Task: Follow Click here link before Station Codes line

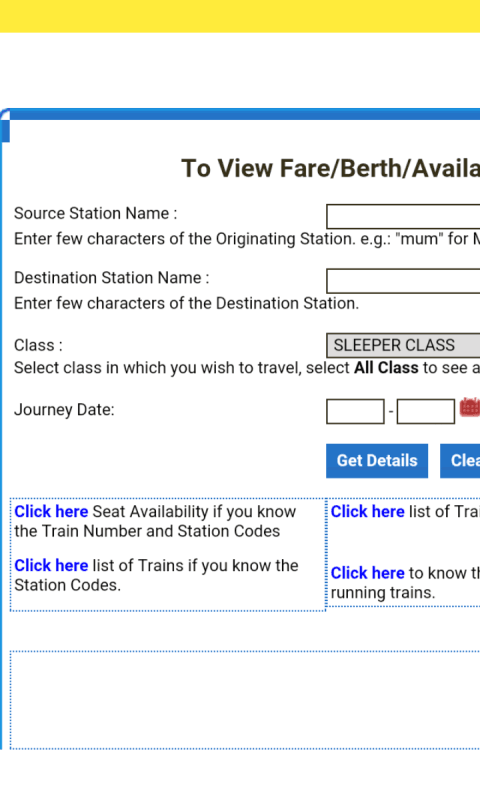Action: tap(51, 565)
